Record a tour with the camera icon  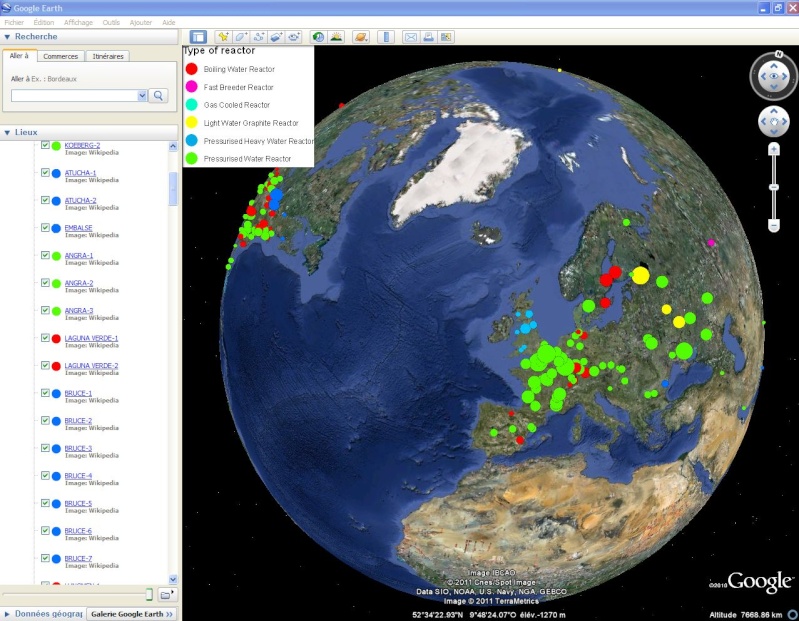[x=294, y=37]
